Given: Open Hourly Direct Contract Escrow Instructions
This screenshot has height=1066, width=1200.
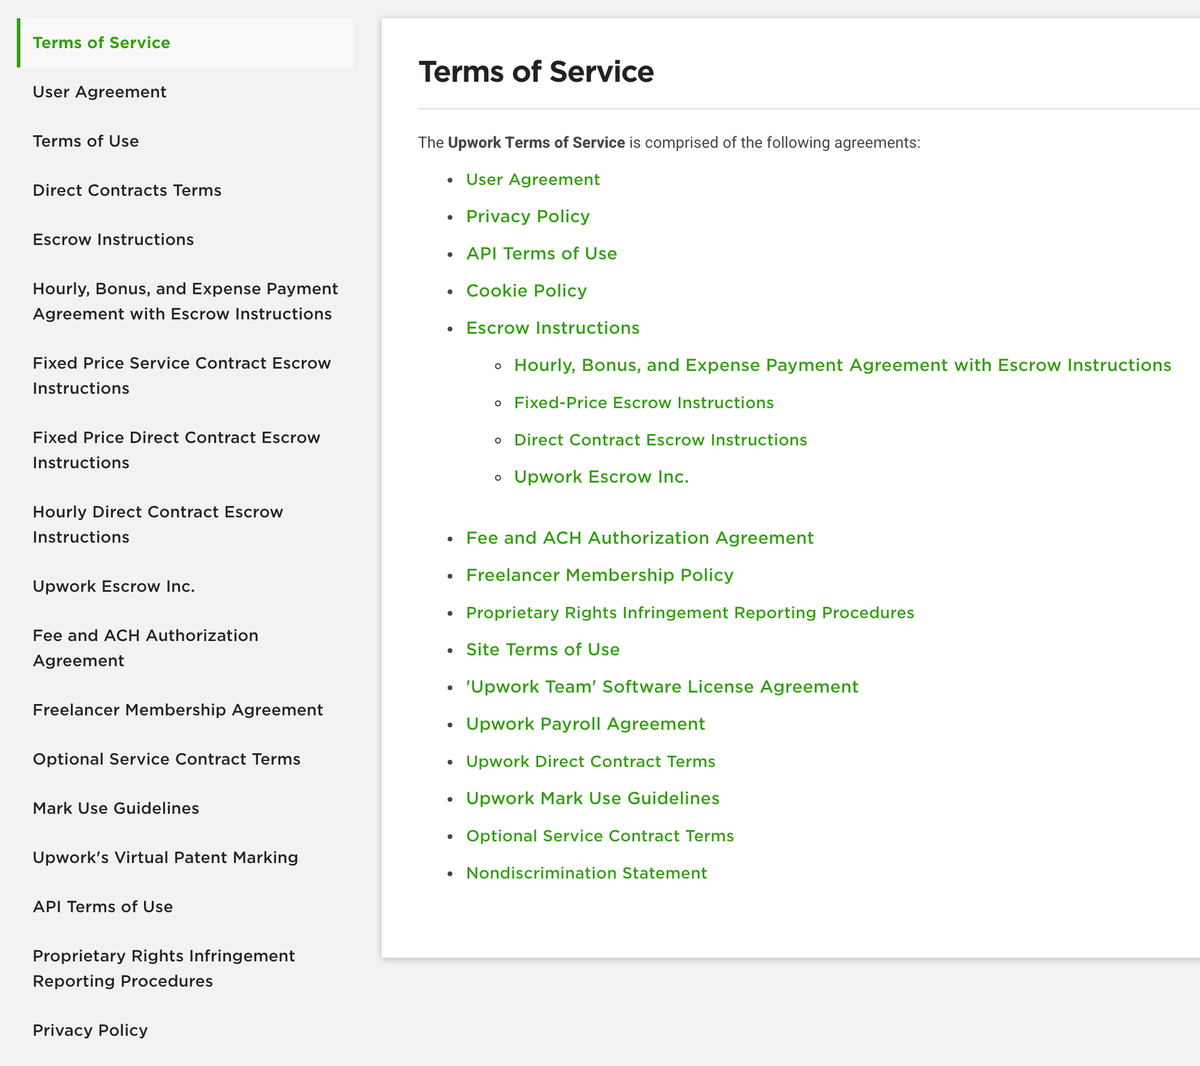Looking at the screenshot, I should click(158, 524).
